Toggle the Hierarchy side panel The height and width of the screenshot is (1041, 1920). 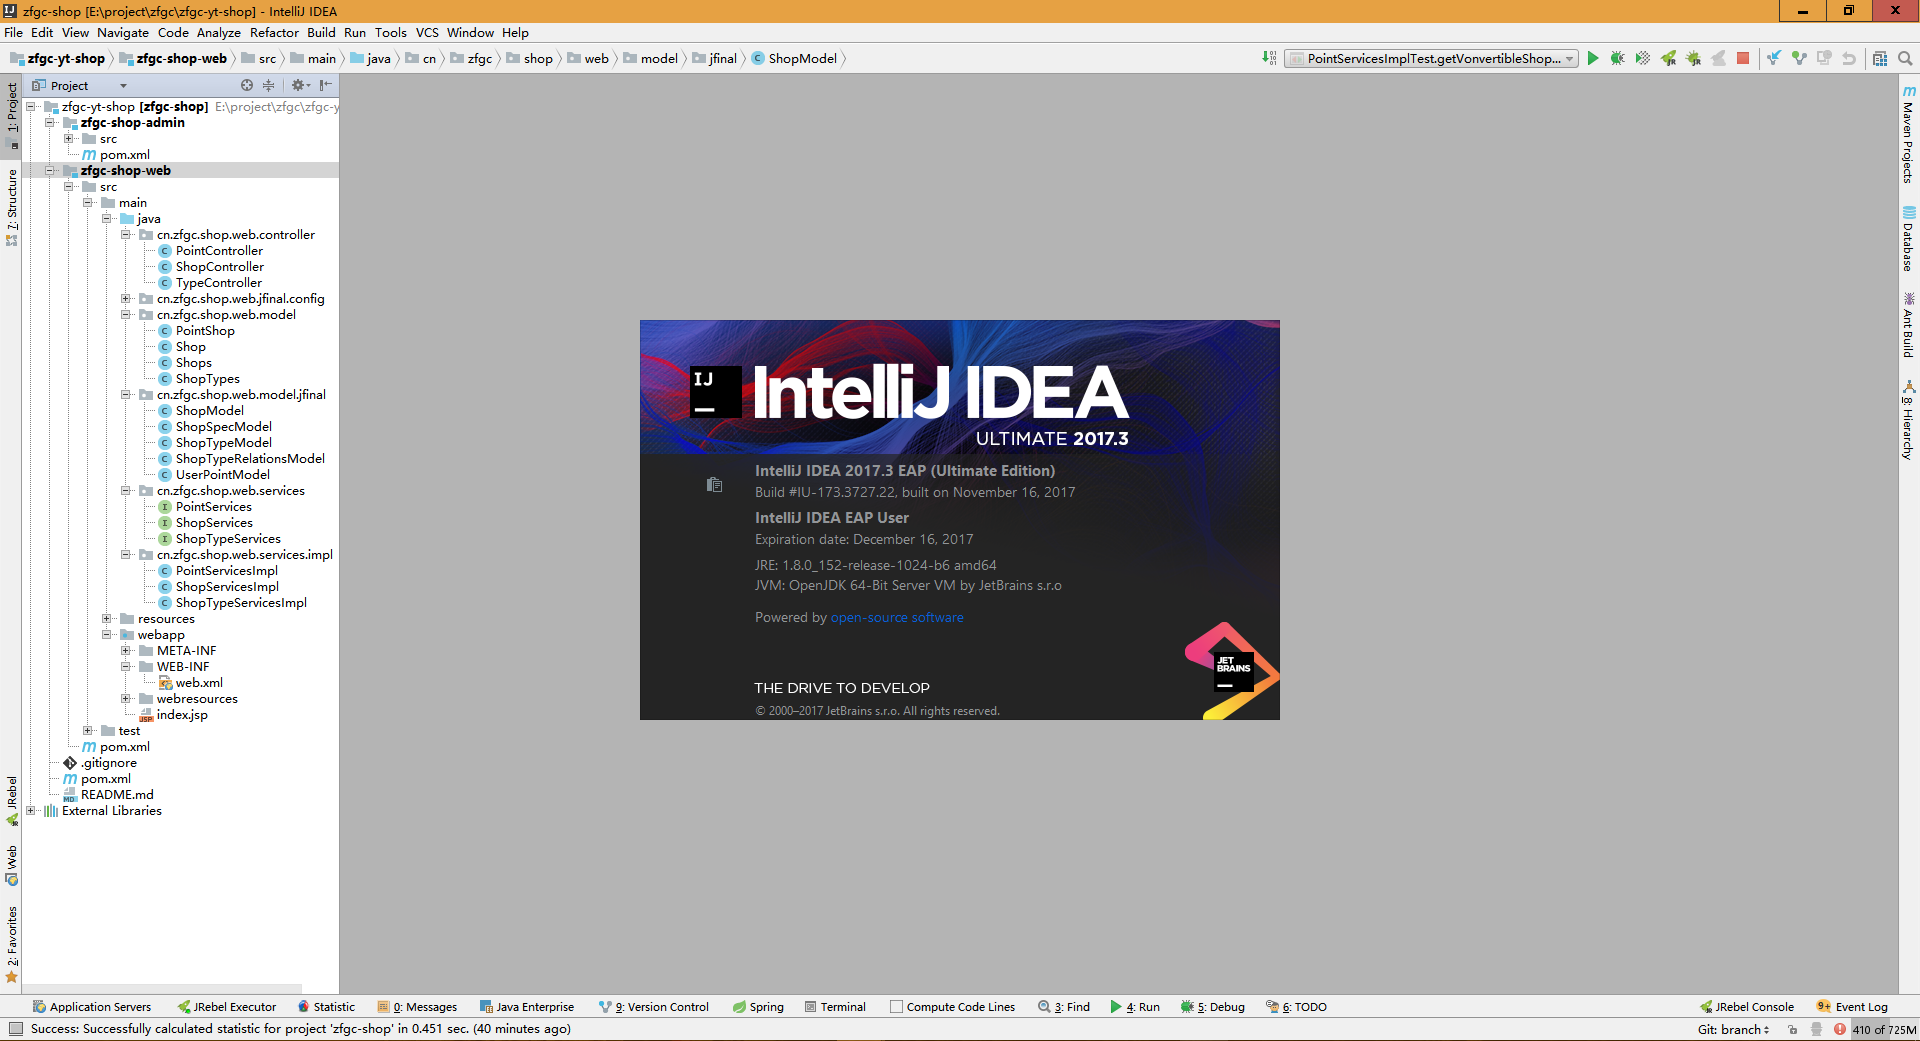(1909, 420)
